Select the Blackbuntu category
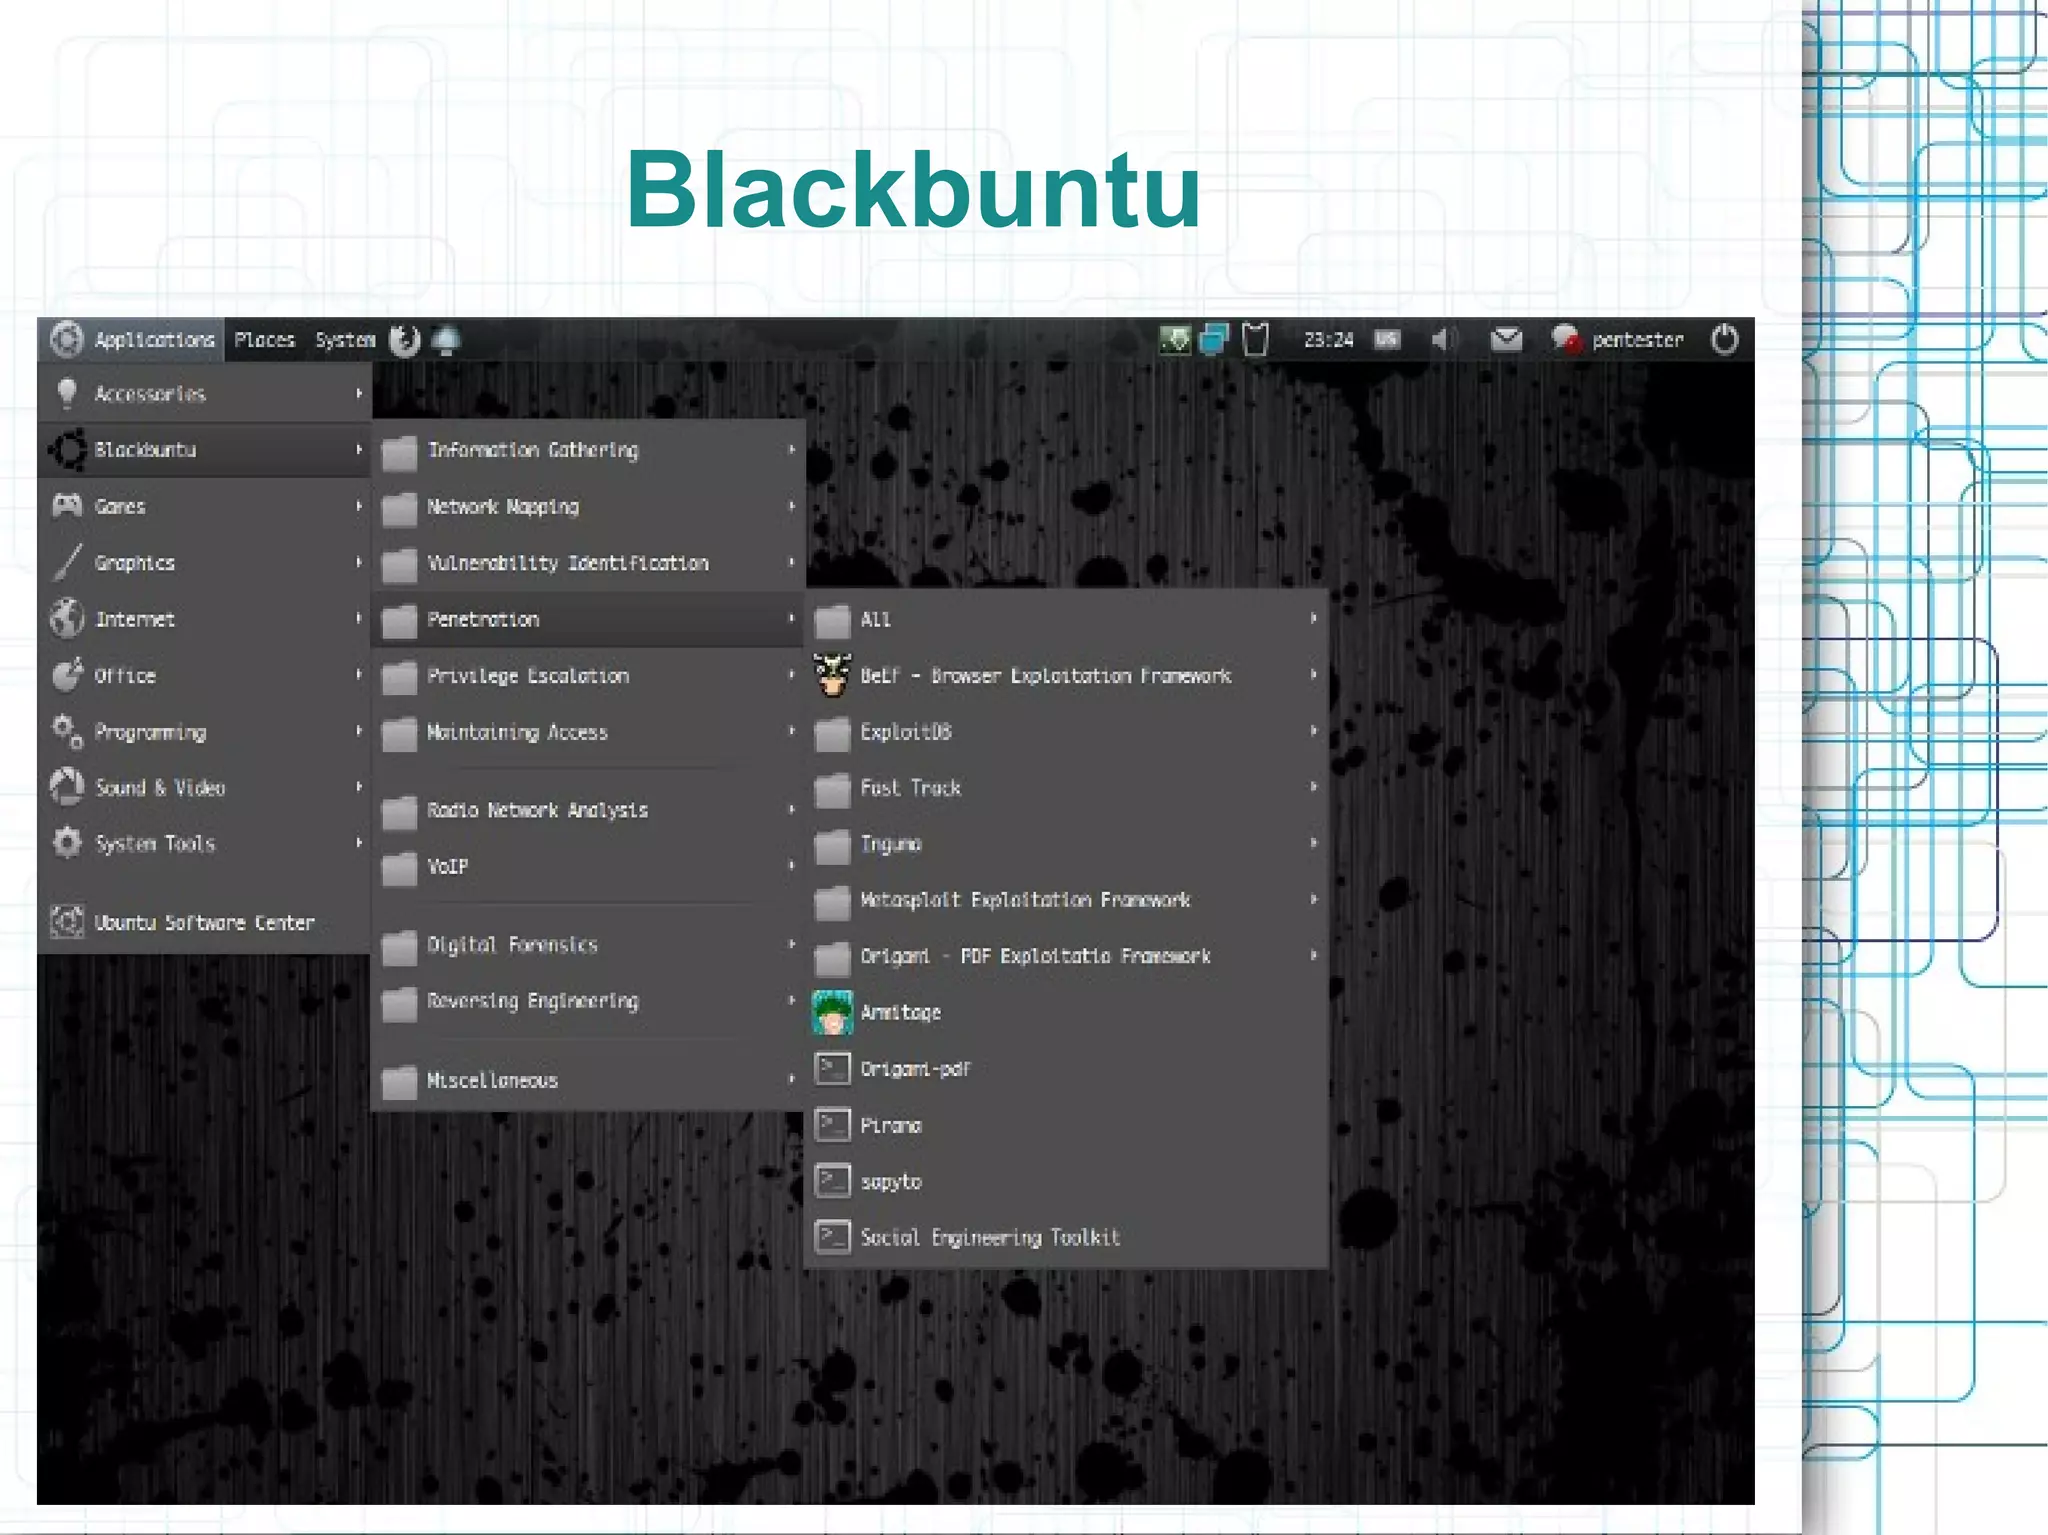Screen dimensions: 2048x1535 point(205,449)
